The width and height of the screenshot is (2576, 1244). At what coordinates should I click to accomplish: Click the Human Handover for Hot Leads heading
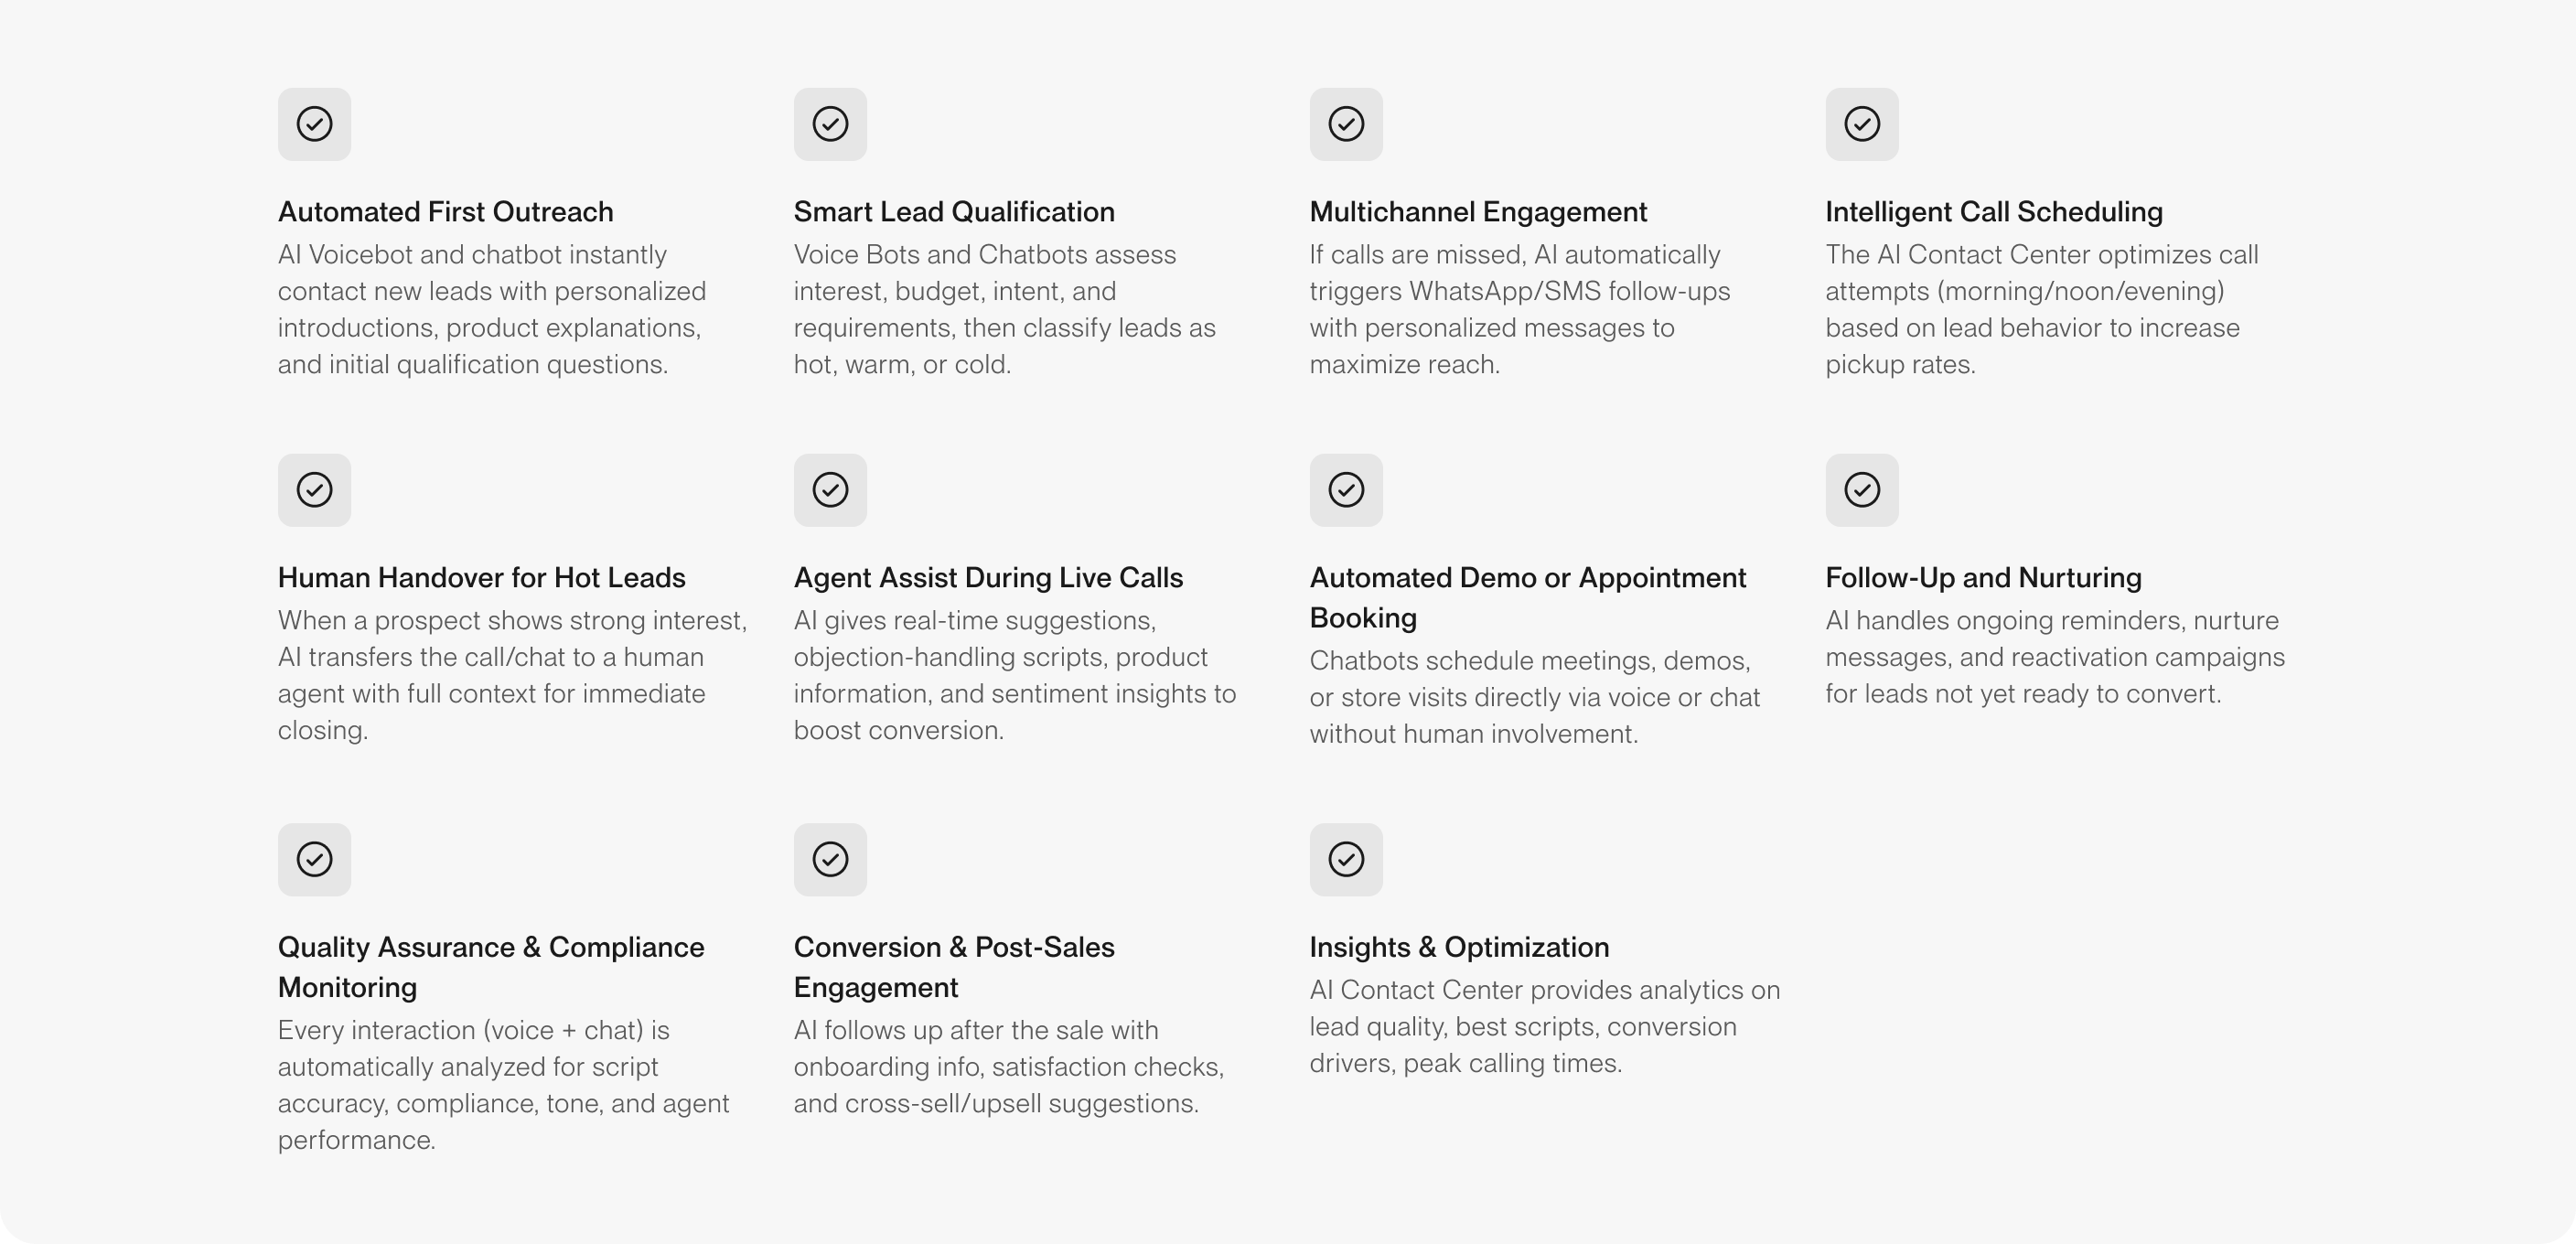481,578
